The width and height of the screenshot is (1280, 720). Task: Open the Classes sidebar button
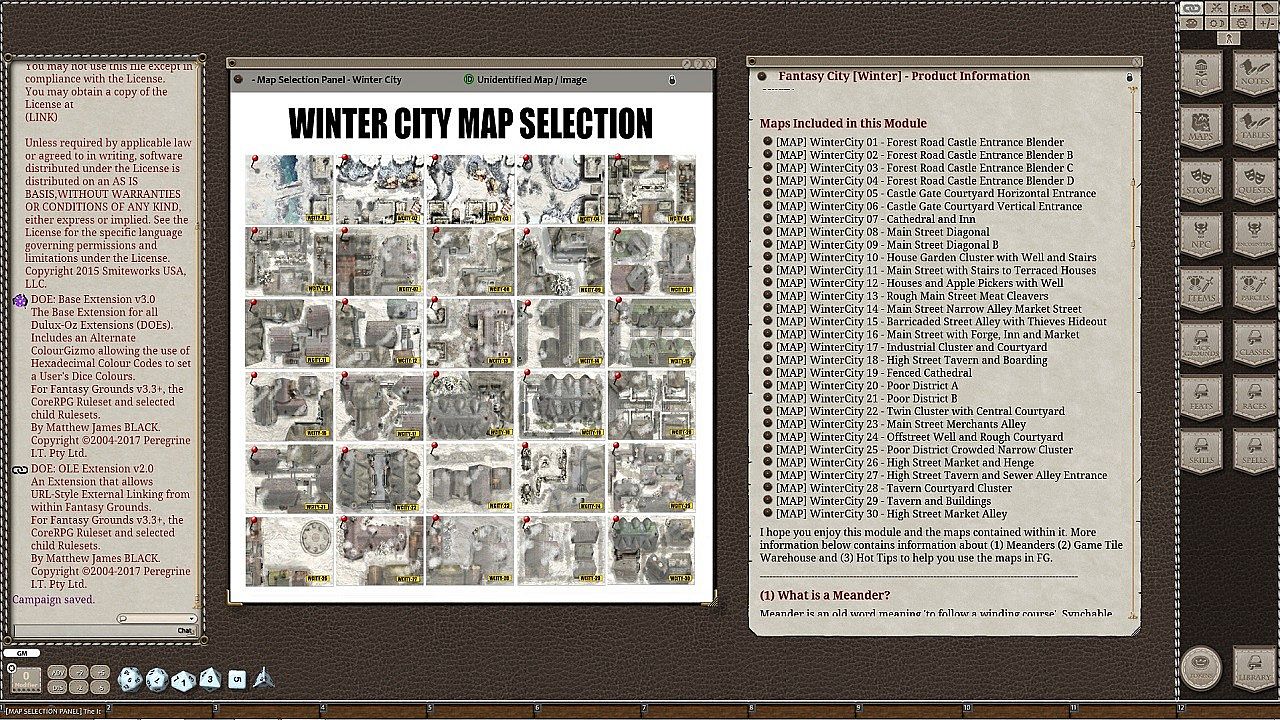(x=1253, y=345)
